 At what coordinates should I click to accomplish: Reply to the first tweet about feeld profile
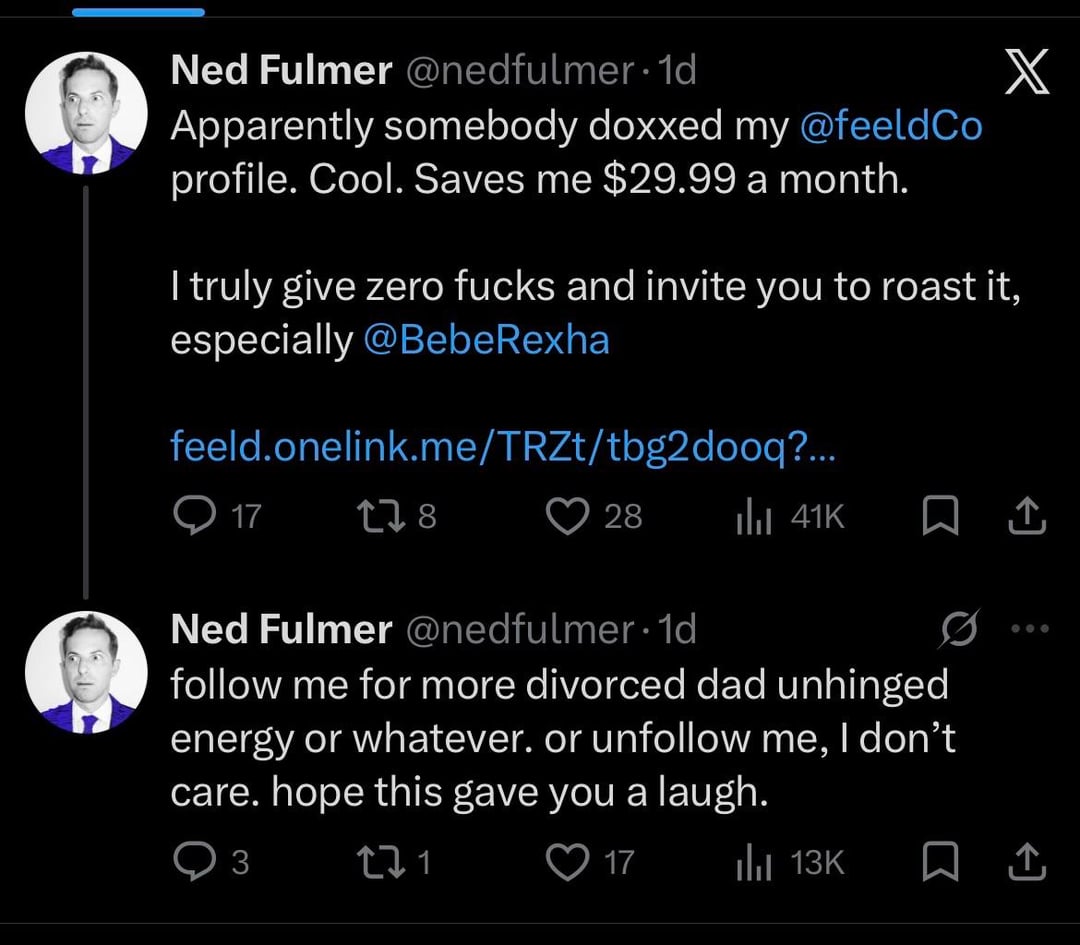(x=190, y=516)
